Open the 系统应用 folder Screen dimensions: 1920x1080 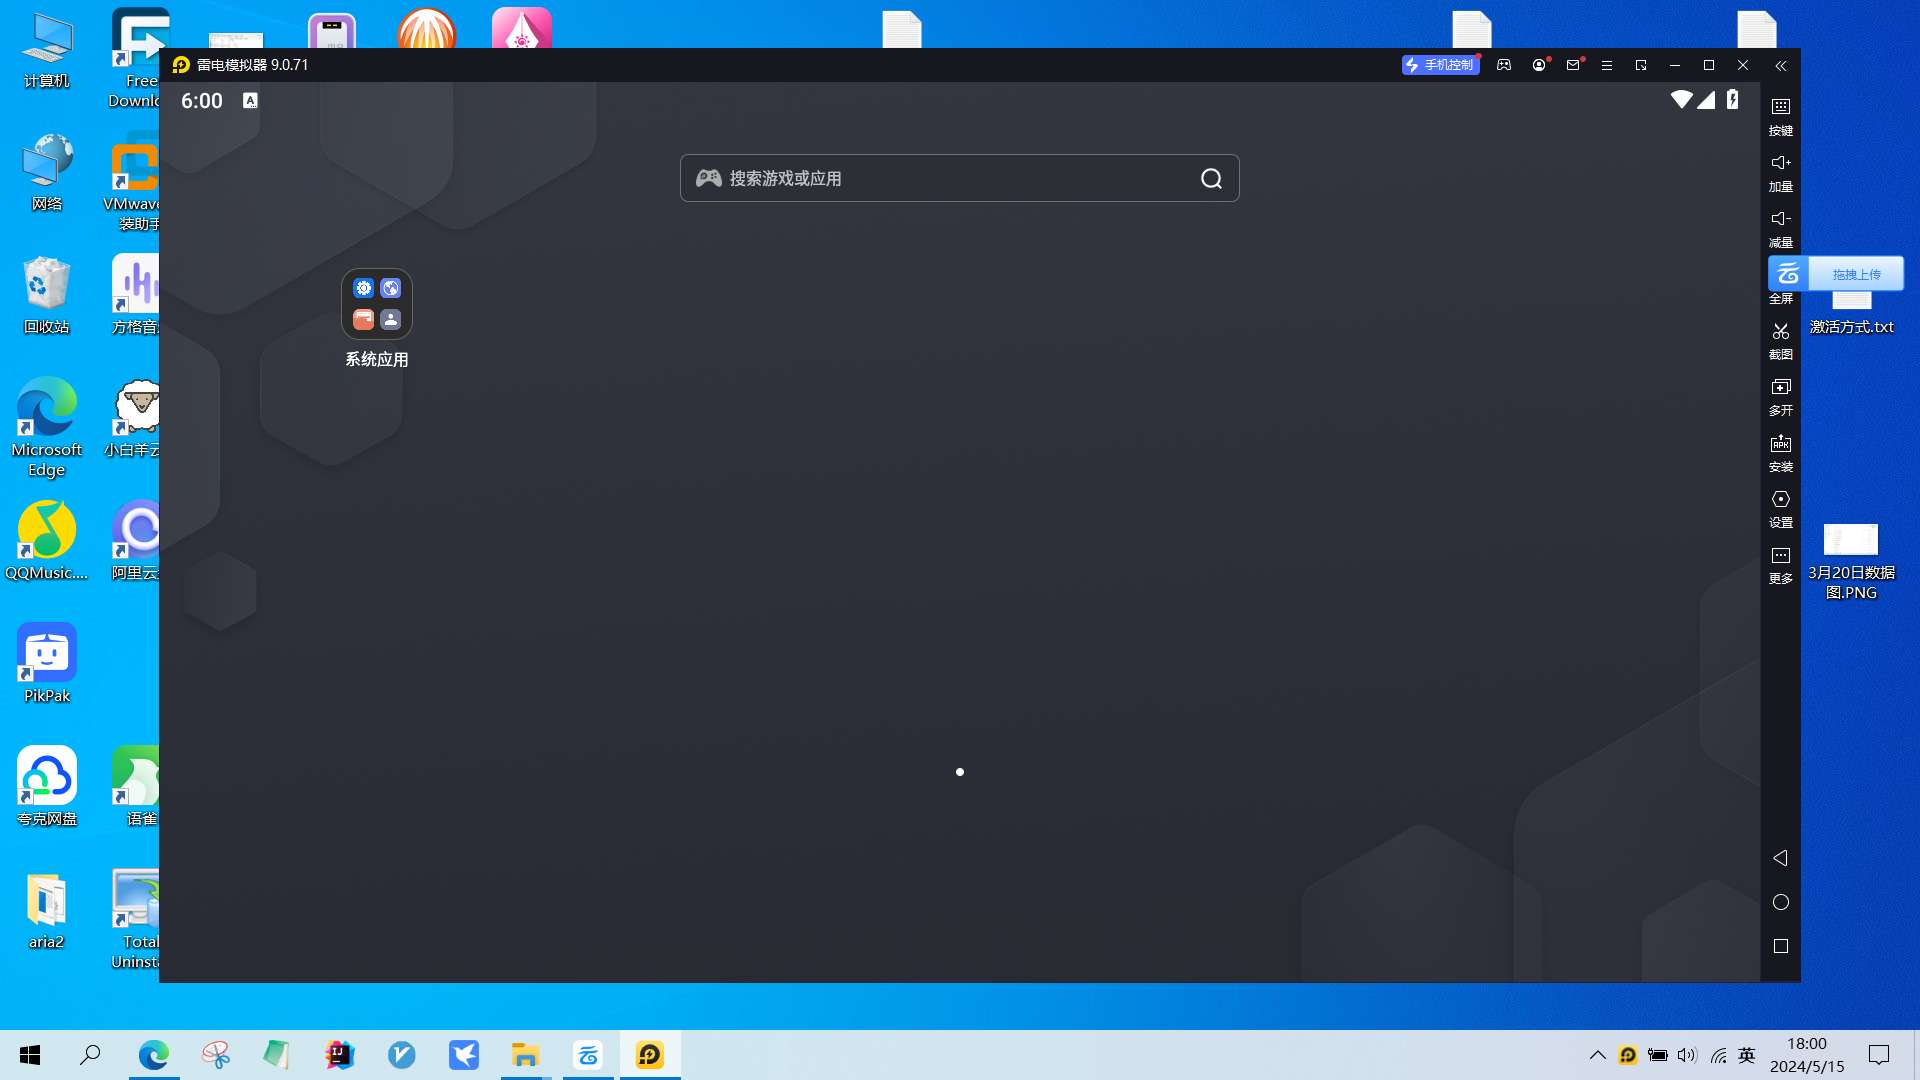click(377, 304)
